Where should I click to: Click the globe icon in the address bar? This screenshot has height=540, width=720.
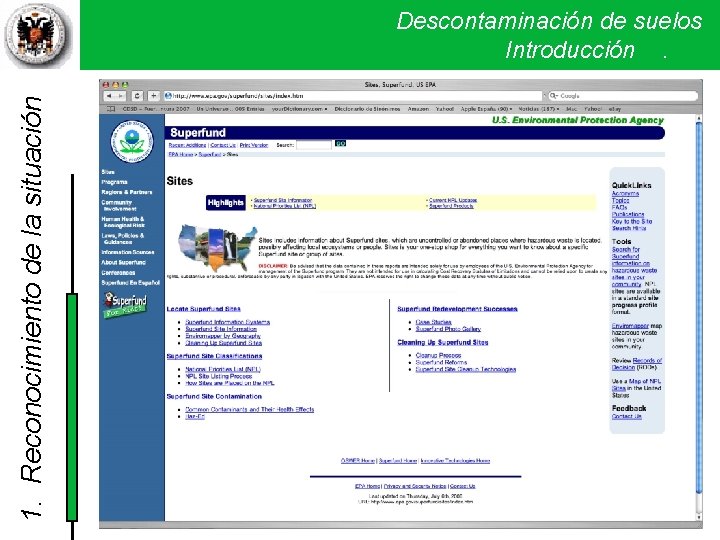tap(168, 96)
